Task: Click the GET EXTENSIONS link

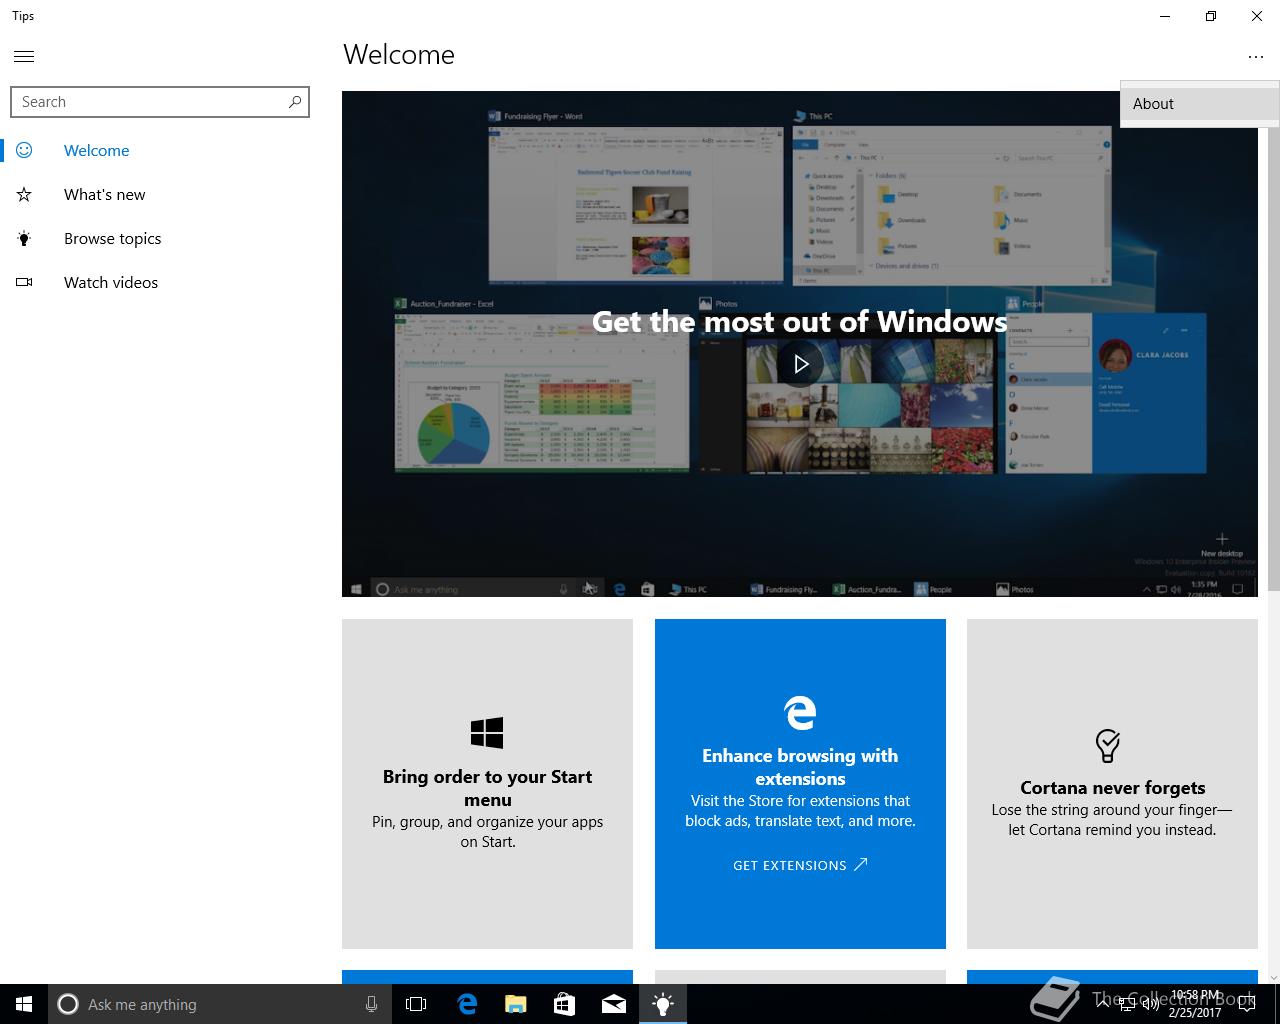Action: pyautogui.click(x=800, y=865)
